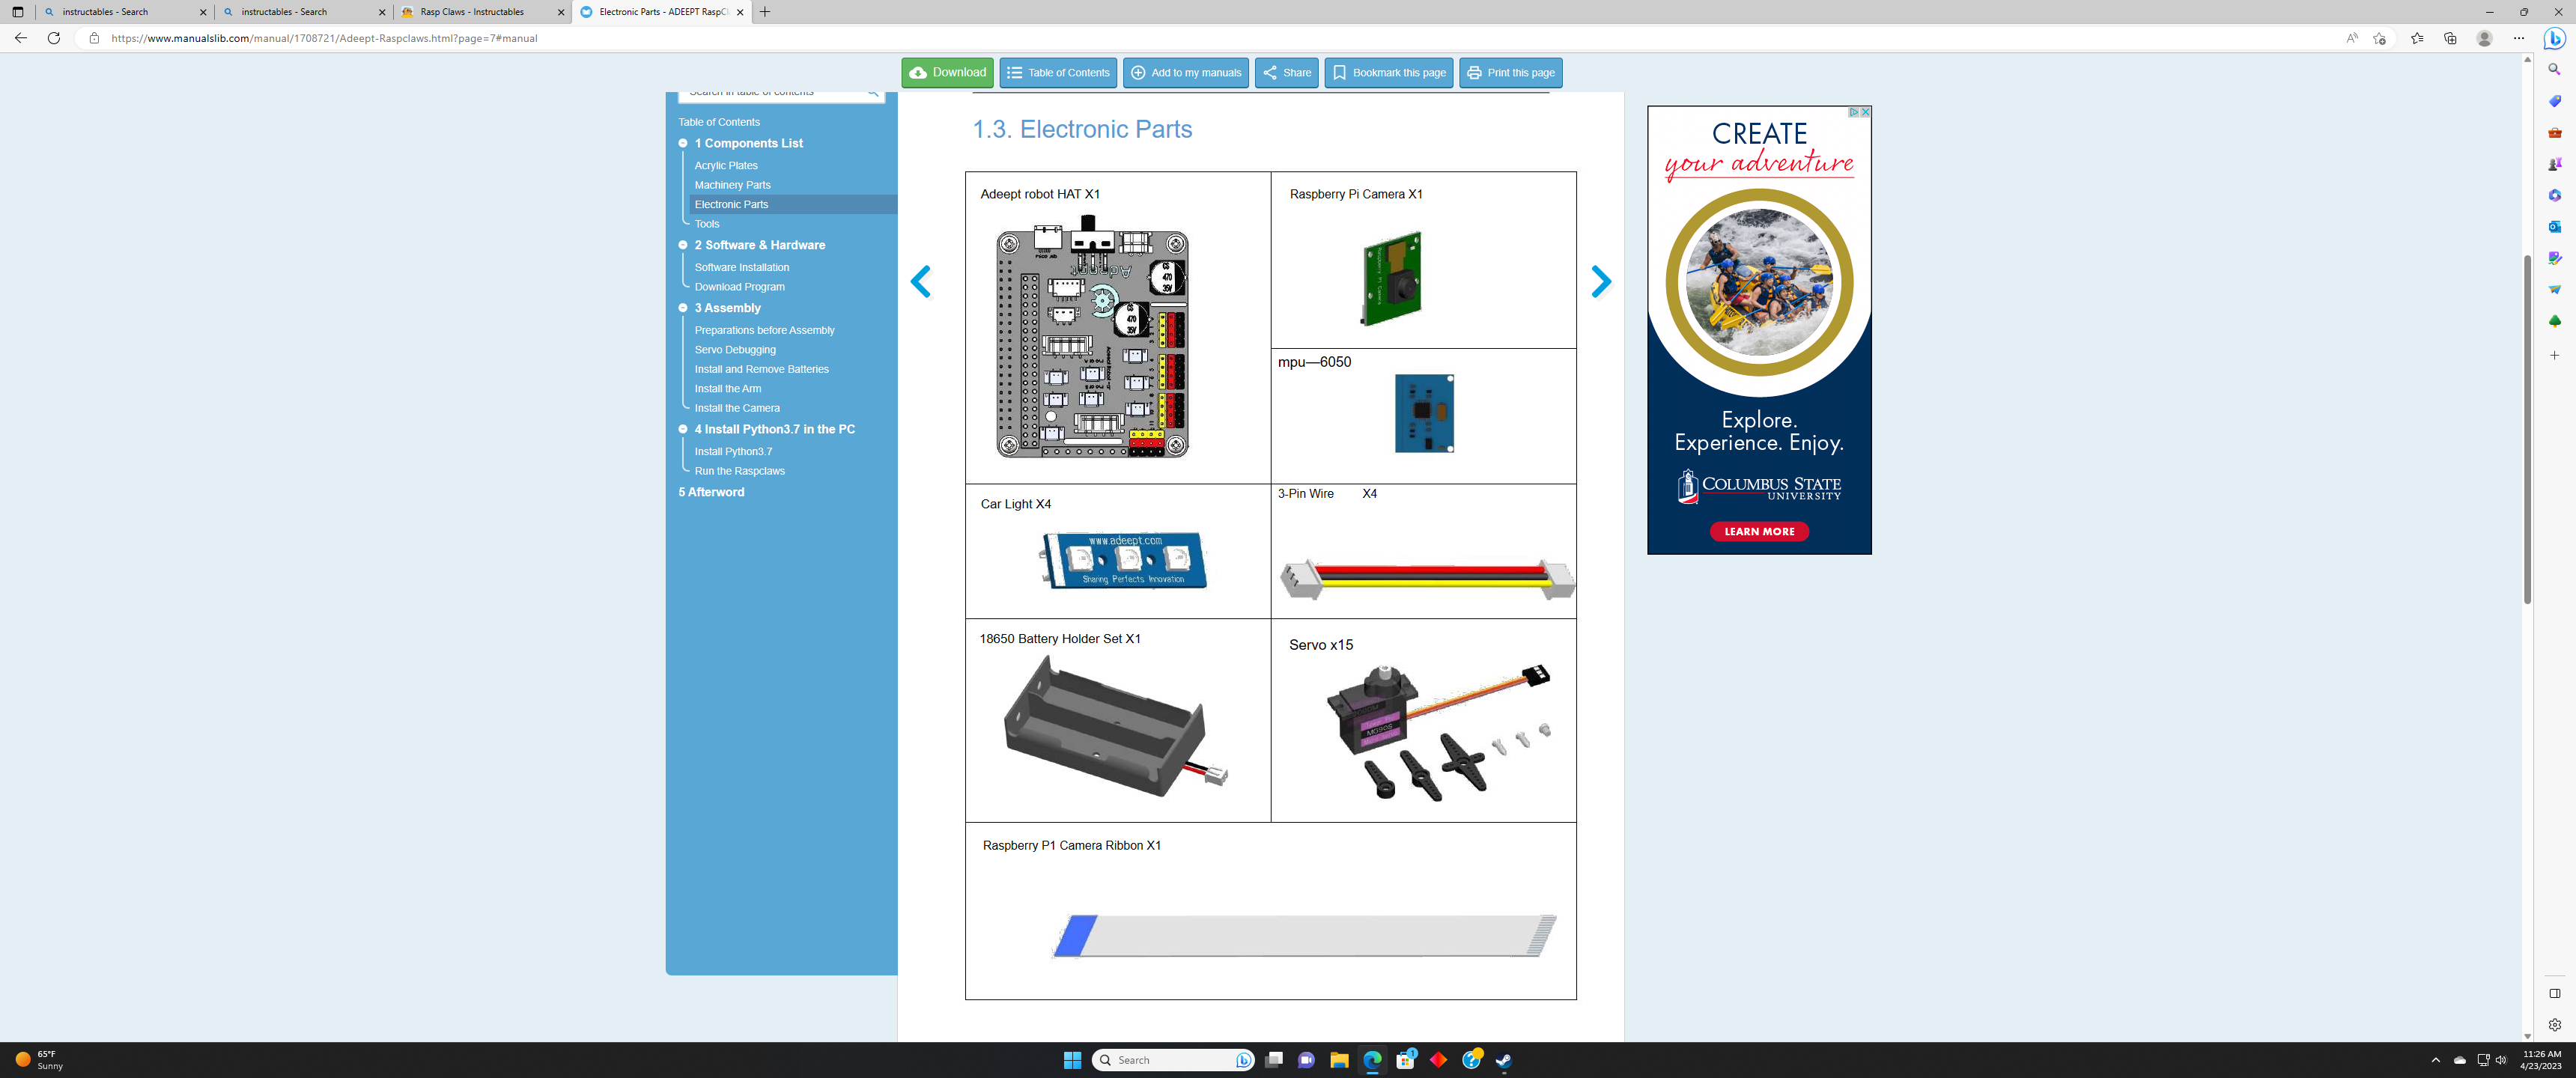This screenshot has height=1078, width=2576.
Task: Bookmark this page button
Action: point(1389,73)
